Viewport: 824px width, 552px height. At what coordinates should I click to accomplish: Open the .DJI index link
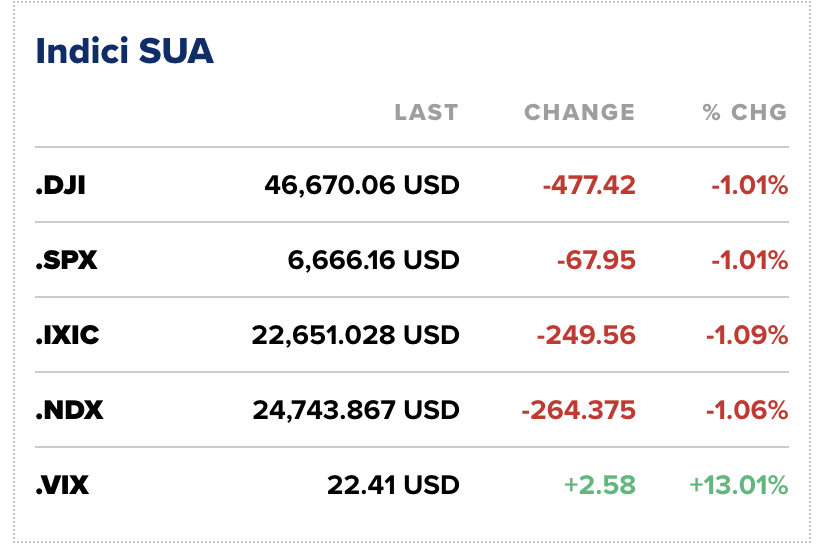(x=61, y=185)
